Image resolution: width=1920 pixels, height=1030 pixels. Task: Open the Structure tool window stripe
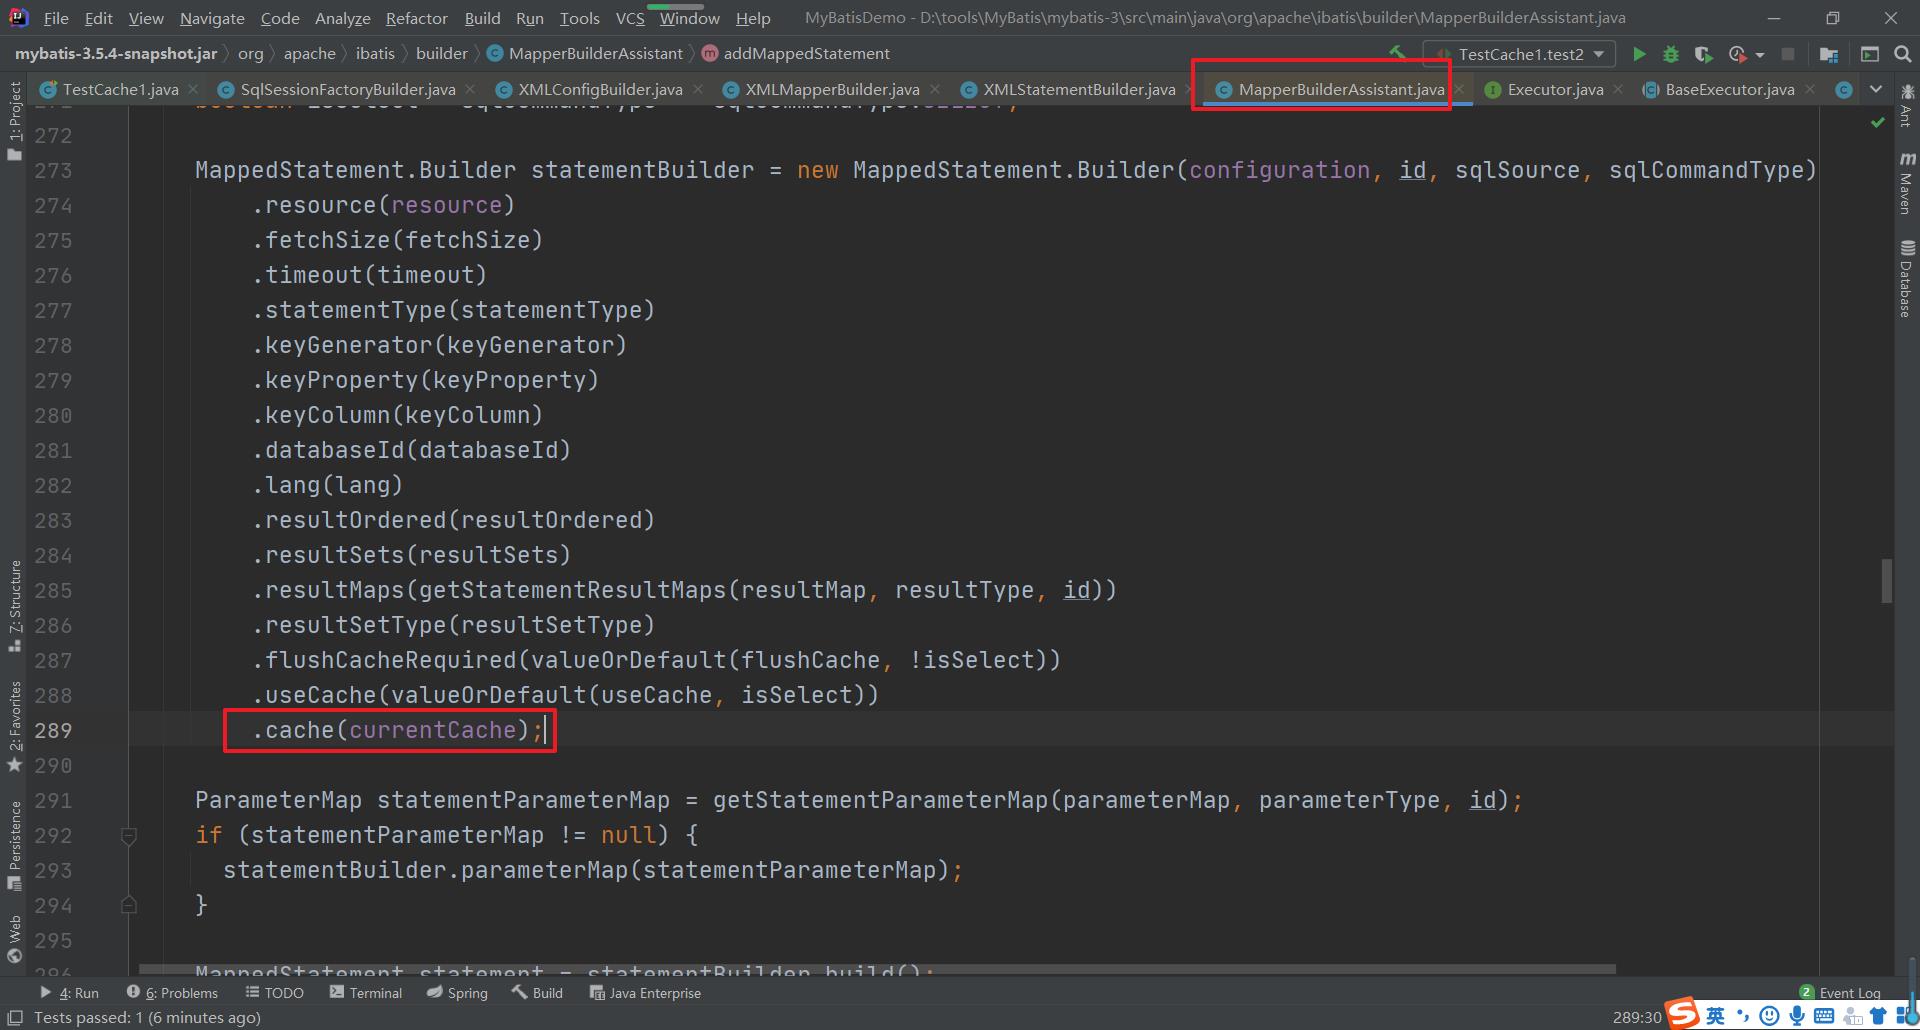coord(14,606)
